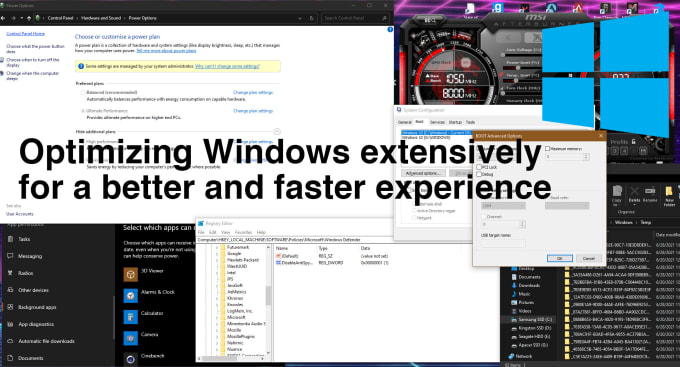Expand Mozilla registry key
Image resolution: width=680 pixels, height=367 pixels.
coord(217,330)
